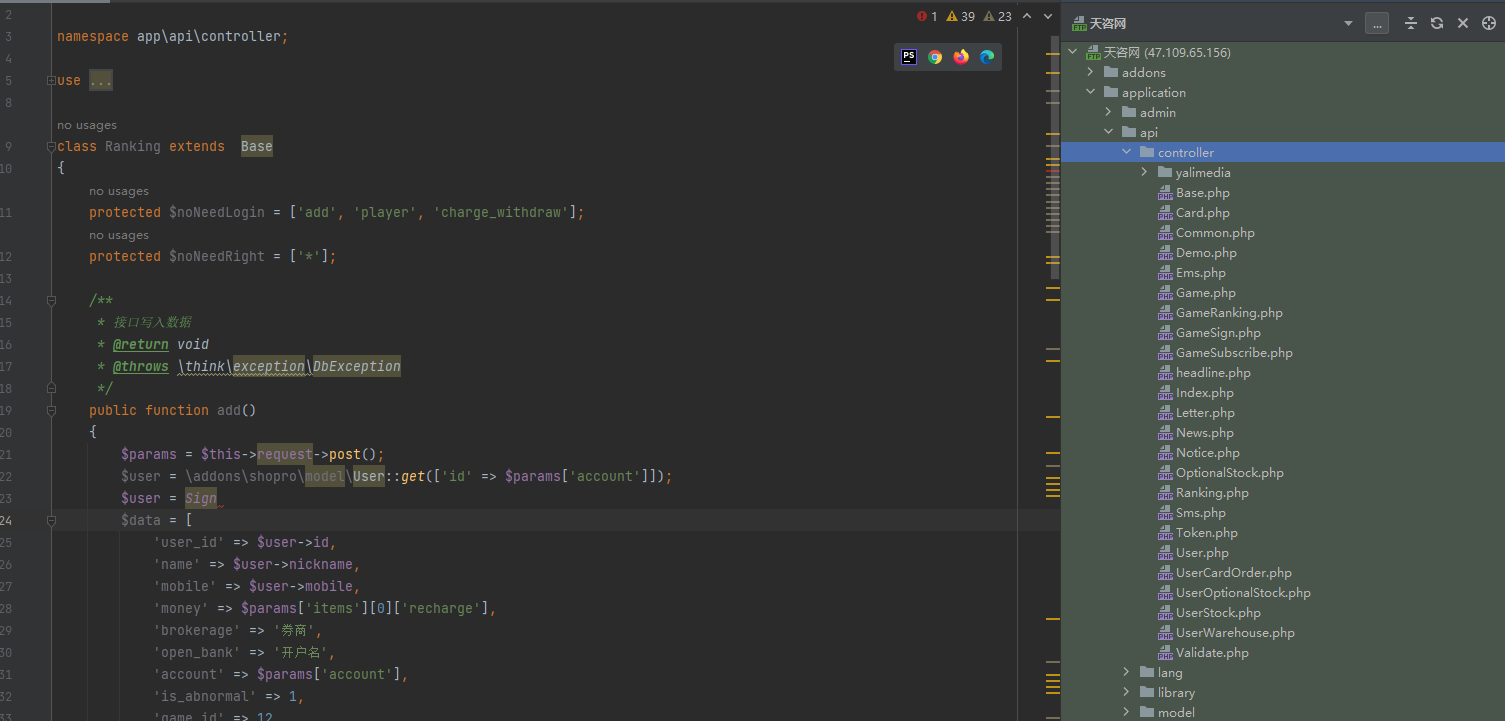The height and width of the screenshot is (721, 1505).
Task: Select Validate.php in the tree
Action: (1212, 652)
